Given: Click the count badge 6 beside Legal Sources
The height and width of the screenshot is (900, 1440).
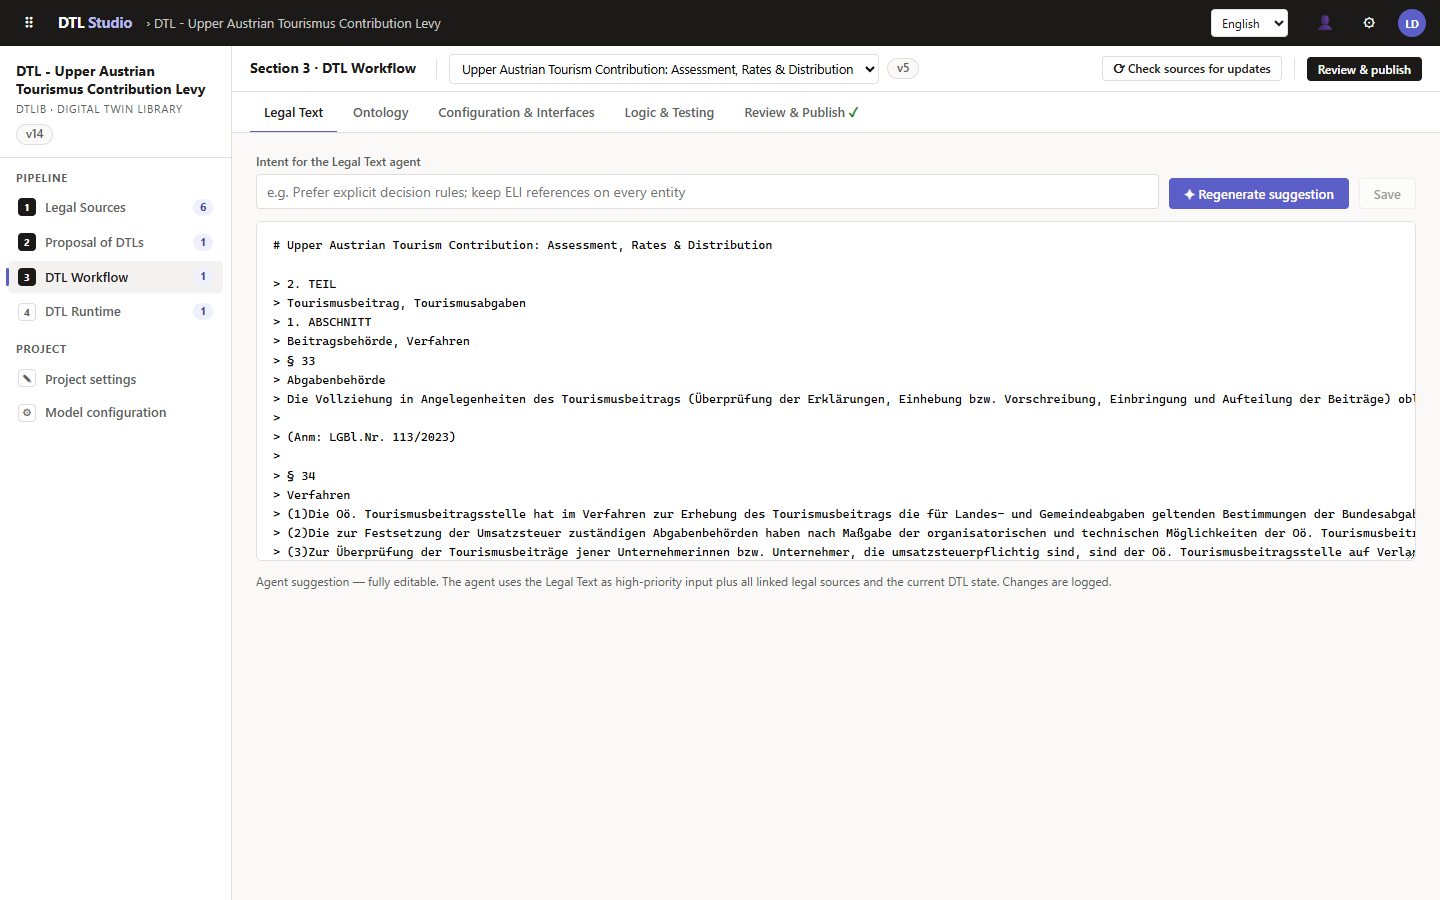Looking at the screenshot, I should point(203,207).
